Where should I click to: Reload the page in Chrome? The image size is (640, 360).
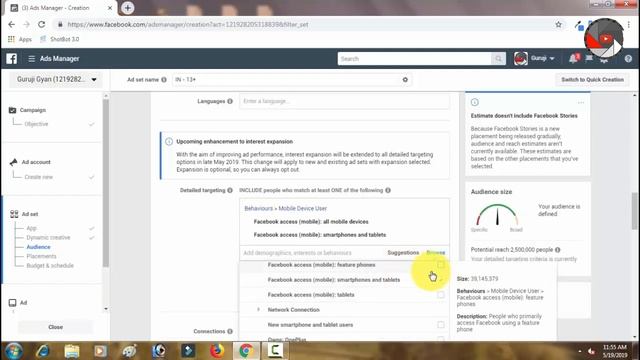42,24
